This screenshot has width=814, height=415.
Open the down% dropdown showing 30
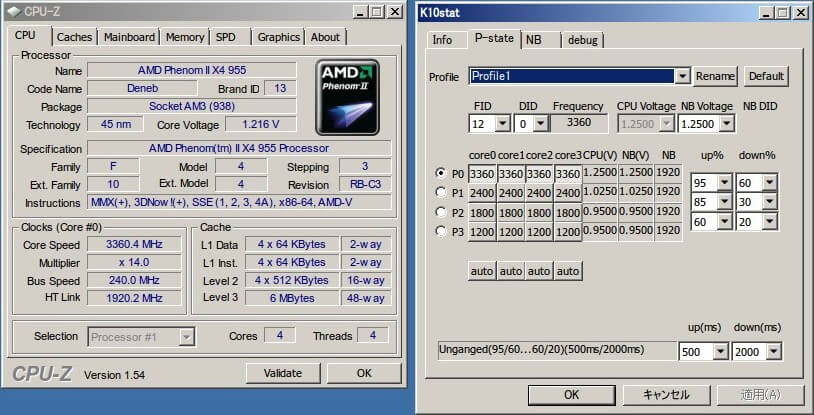pyautogui.click(x=769, y=202)
